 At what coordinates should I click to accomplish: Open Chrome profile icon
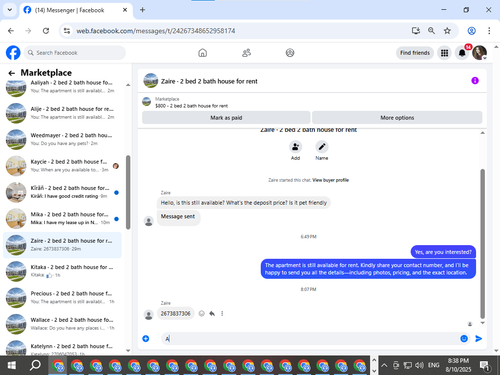tap(471, 31)
